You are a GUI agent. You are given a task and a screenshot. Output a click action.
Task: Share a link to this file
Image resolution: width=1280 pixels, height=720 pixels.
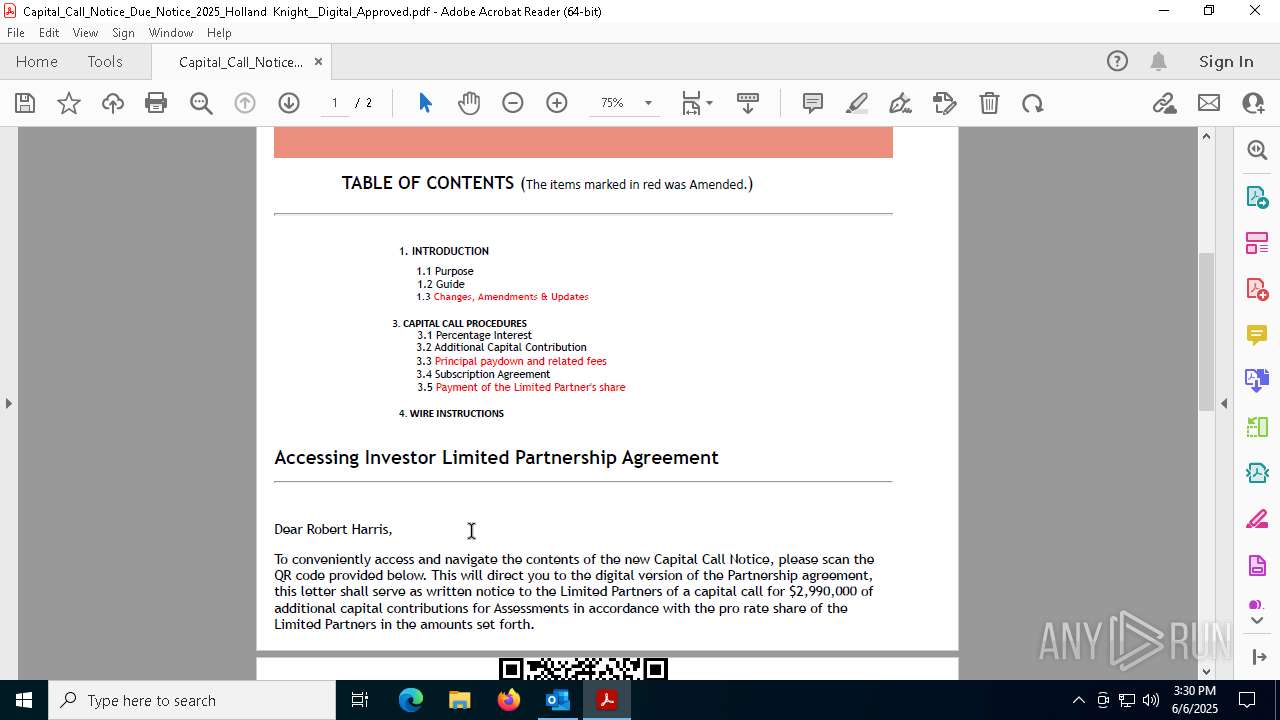click(x=1164, y=103)
